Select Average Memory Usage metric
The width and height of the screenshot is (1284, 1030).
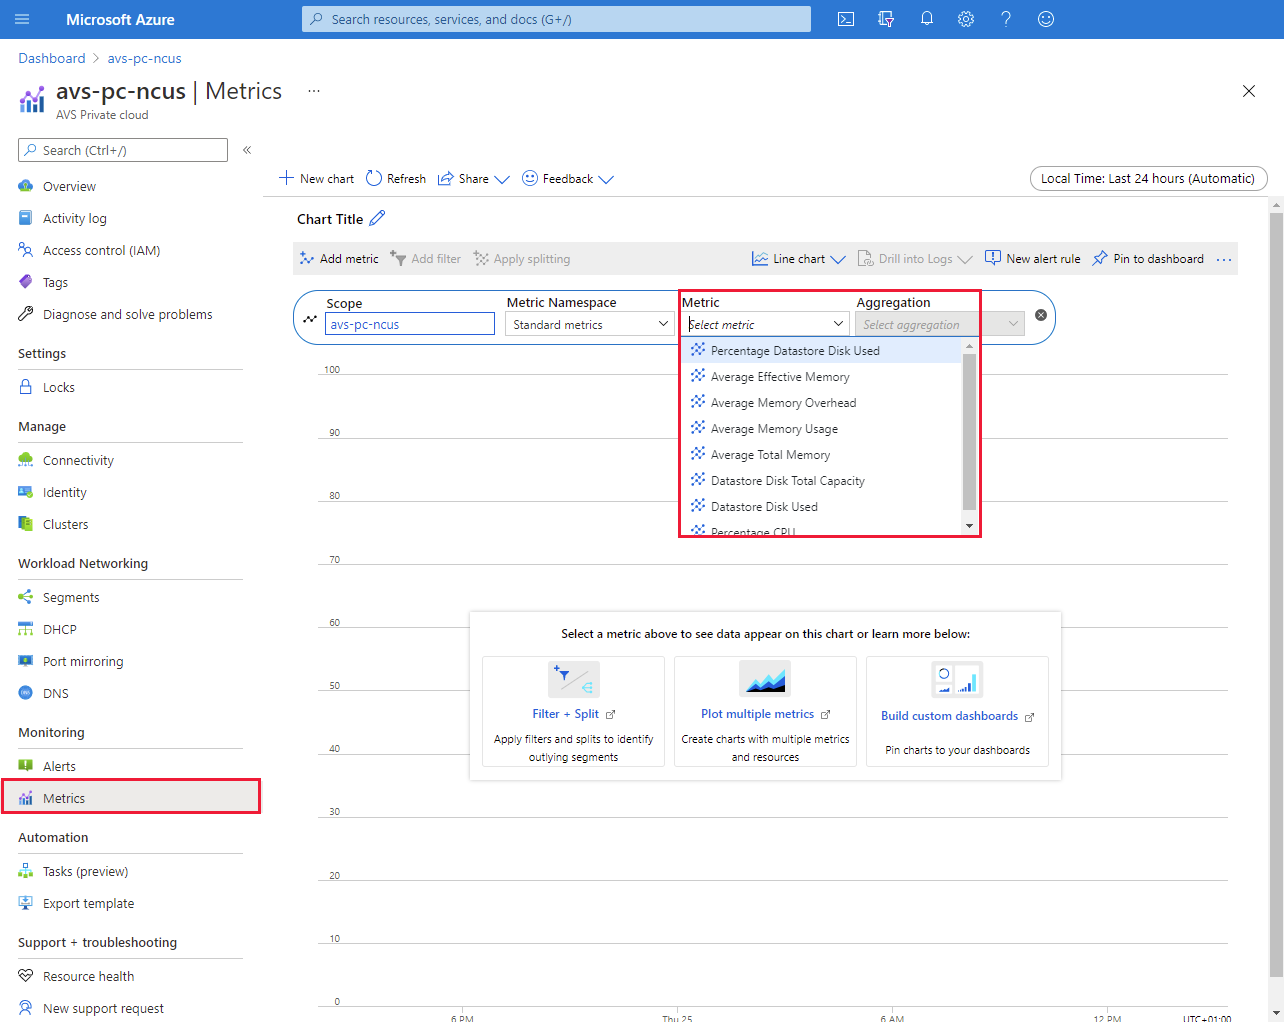774,429
